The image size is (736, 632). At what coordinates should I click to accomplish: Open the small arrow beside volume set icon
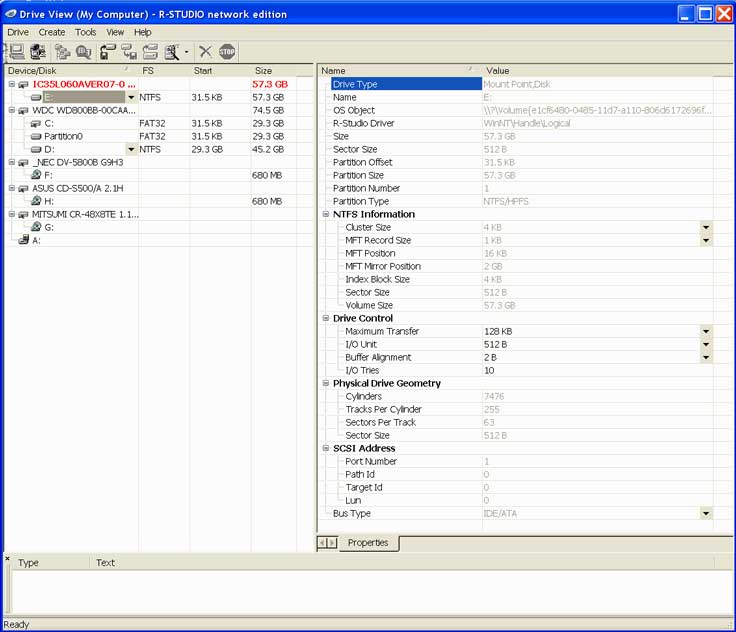[187, 52]
